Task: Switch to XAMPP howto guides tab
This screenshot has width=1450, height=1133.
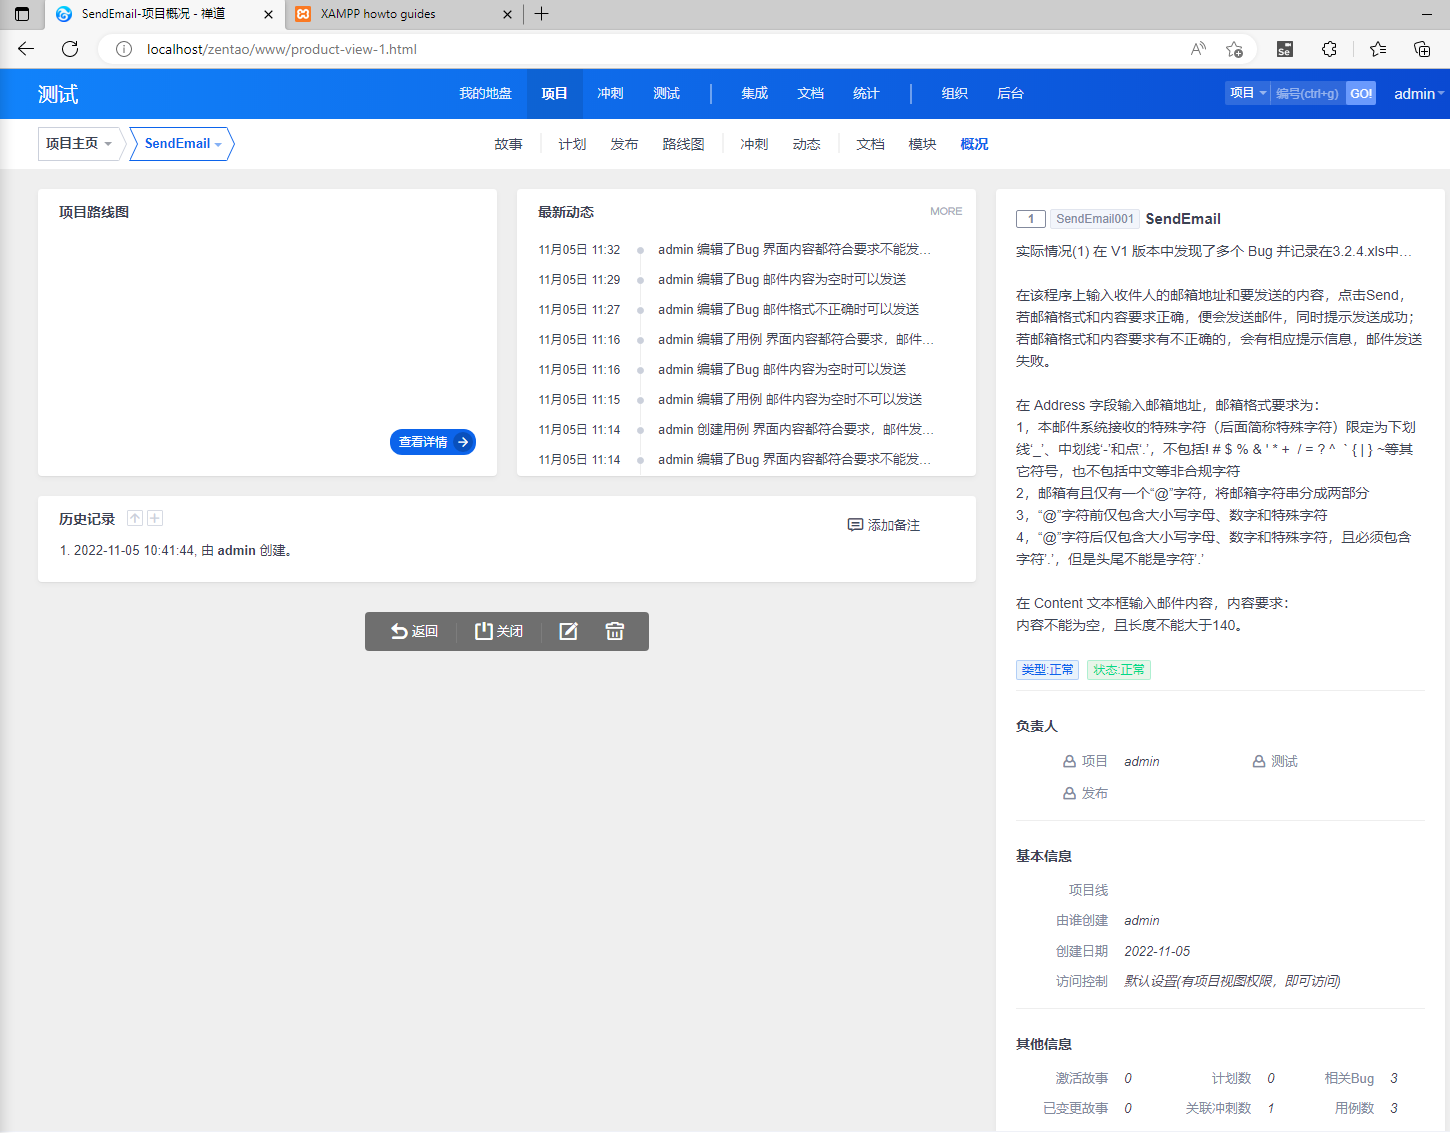Action: point(378,14)
